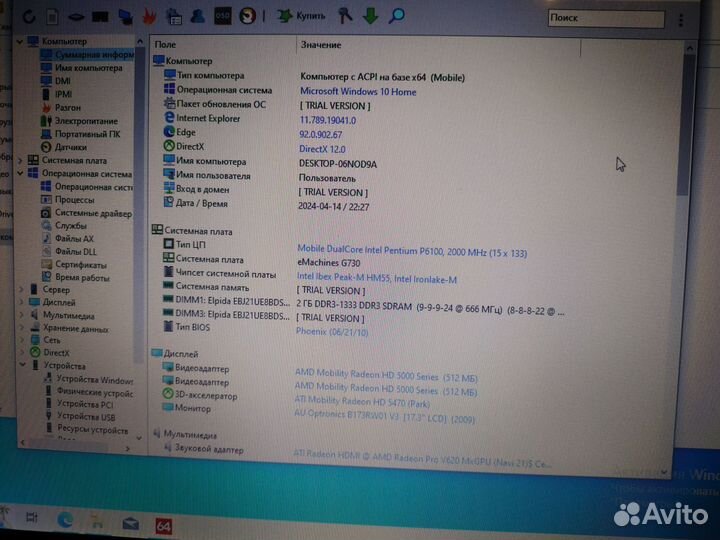Click the tree pane horizontal scrollbar right arrow
720x540 pixels.
(x=128, y=448)
